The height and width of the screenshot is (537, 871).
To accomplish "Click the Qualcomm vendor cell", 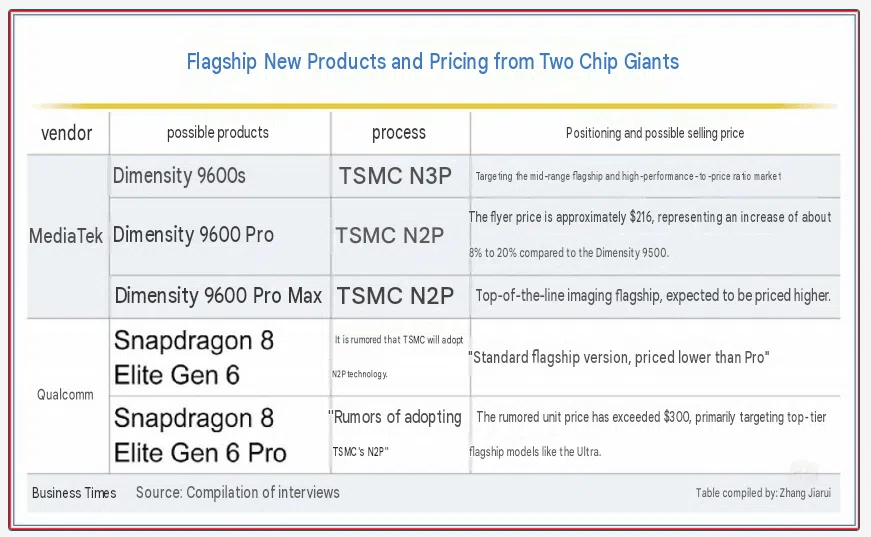I will (x=65, y=395).
